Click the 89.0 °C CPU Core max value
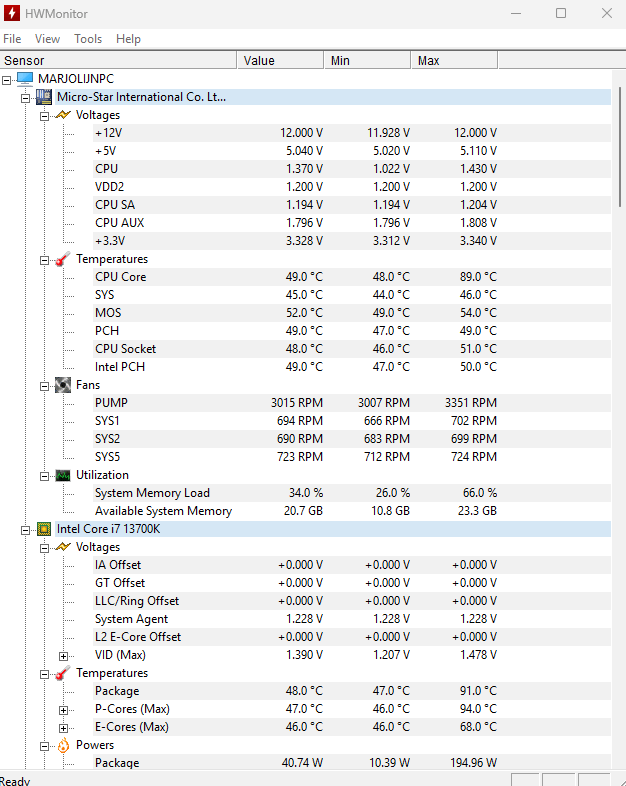Viewport: 626px width, 786px height. pos(478,277)
